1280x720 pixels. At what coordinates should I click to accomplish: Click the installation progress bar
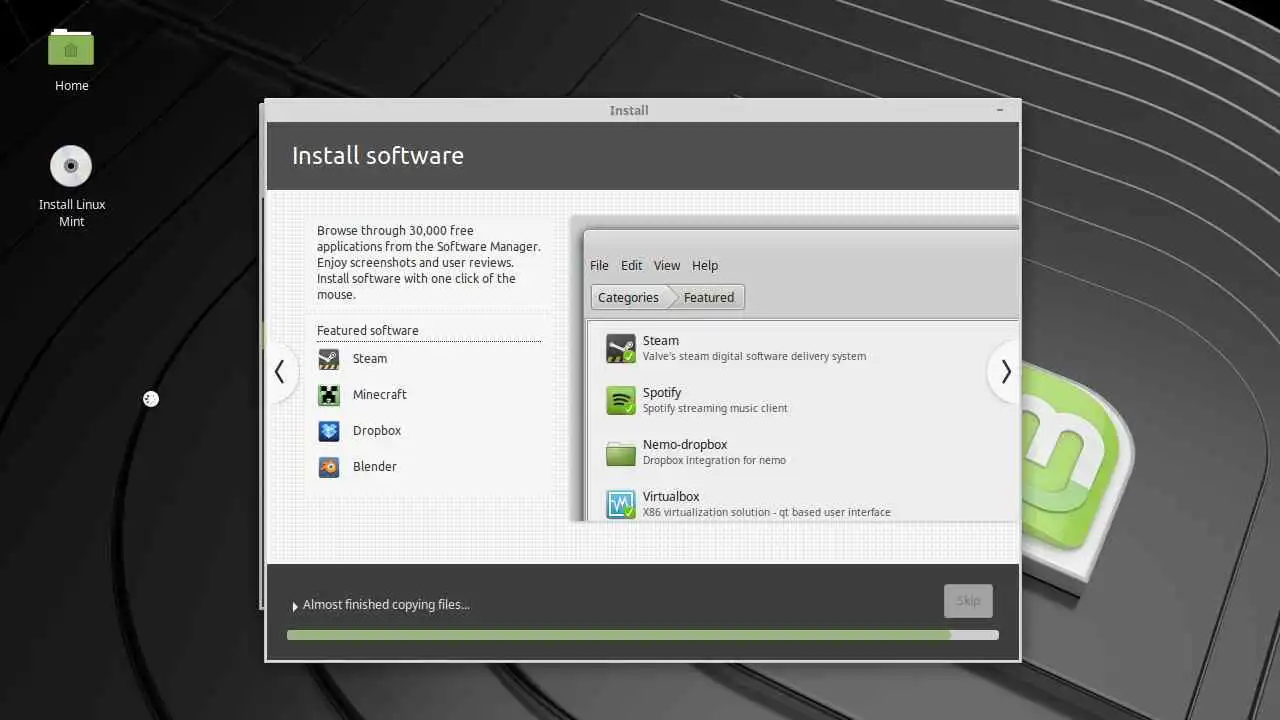[642, 635]
